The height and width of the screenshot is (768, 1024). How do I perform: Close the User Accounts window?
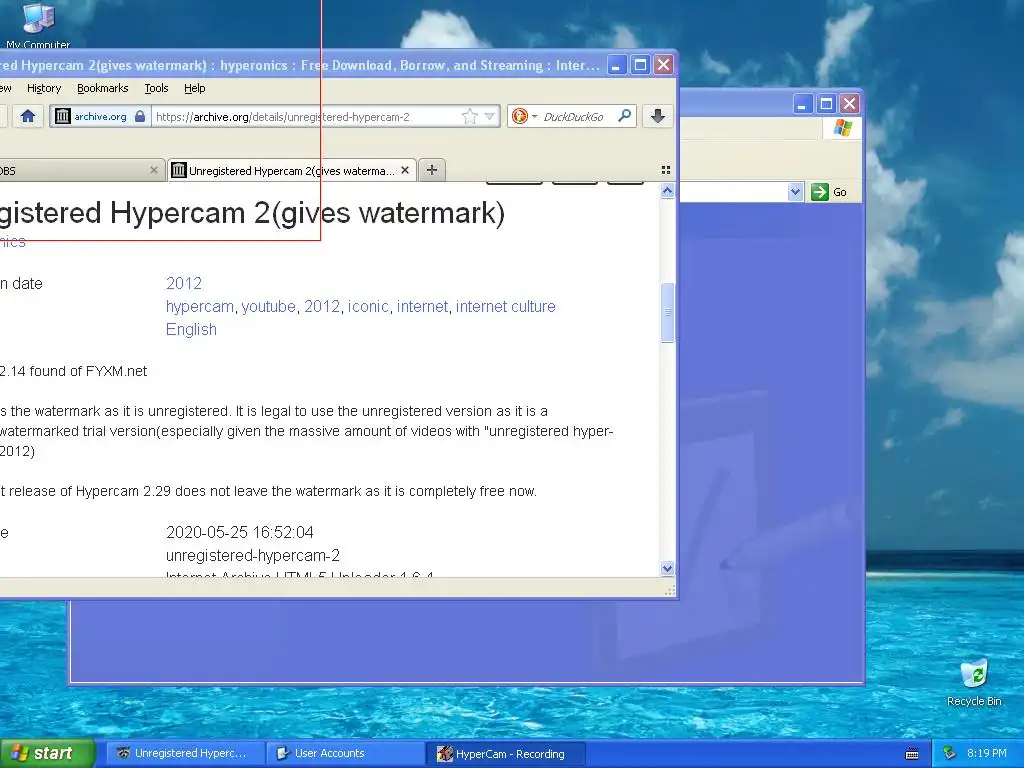849,103
